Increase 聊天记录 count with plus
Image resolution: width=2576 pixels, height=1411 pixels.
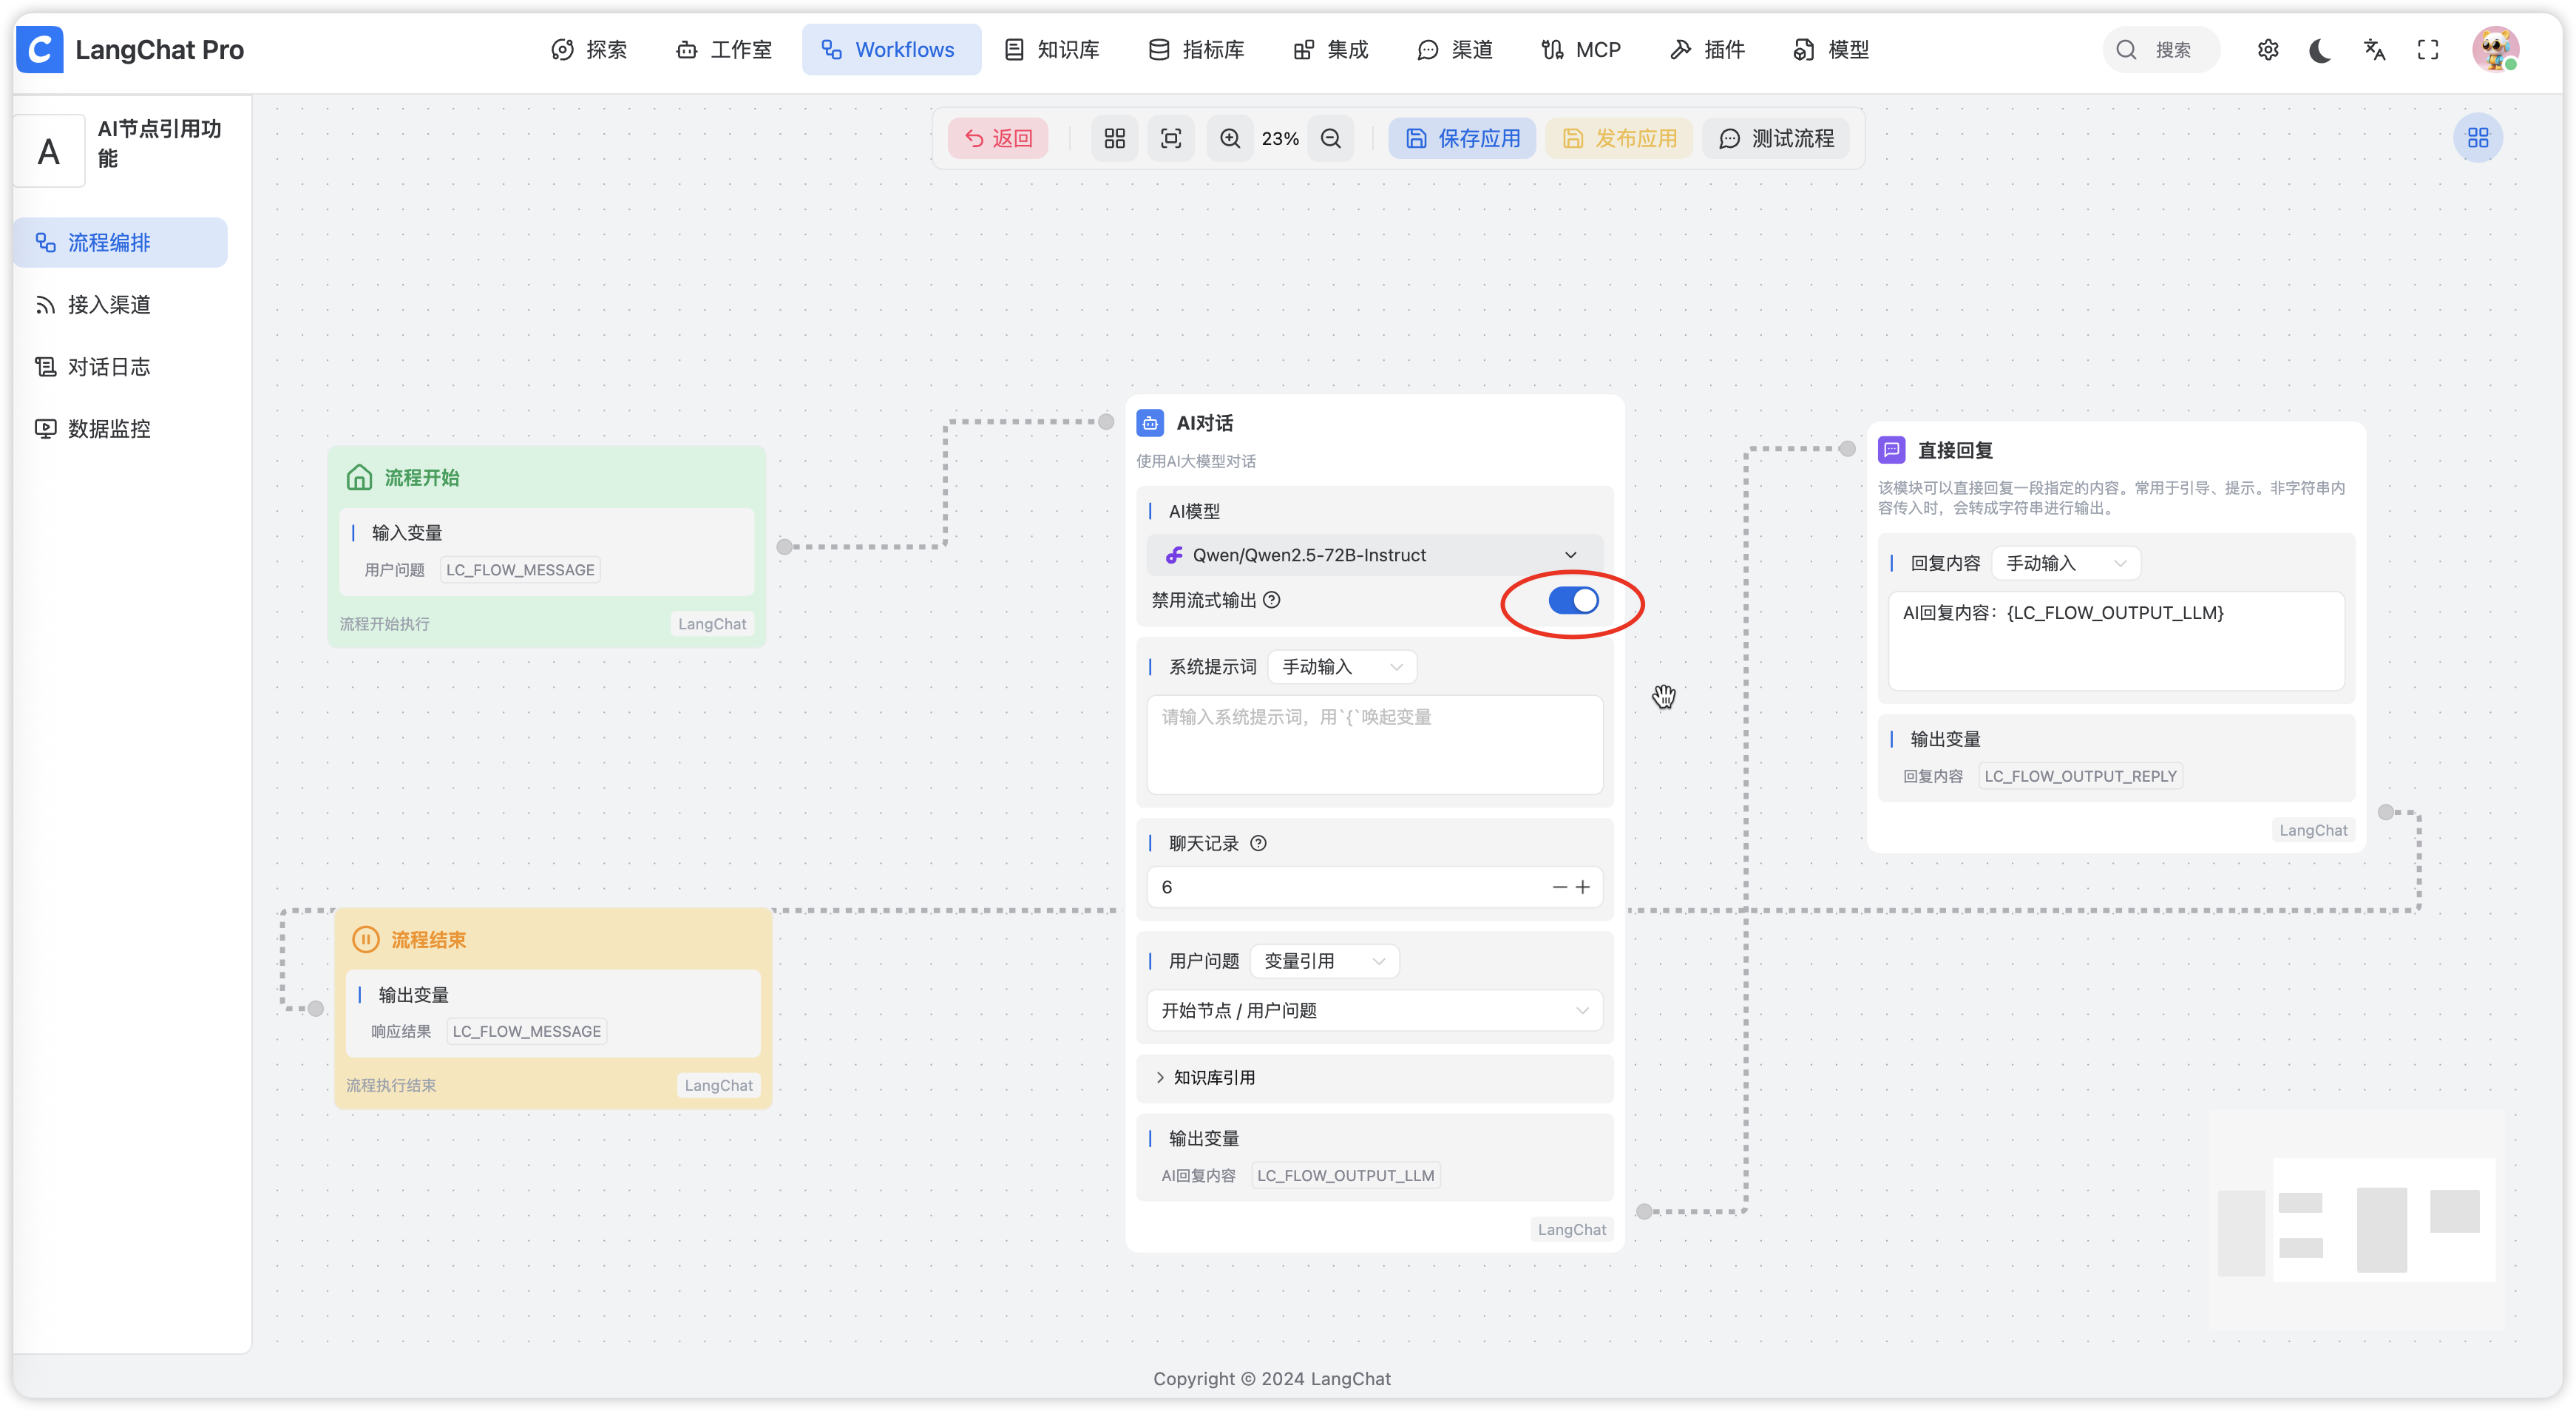[x=1582, y=887]
